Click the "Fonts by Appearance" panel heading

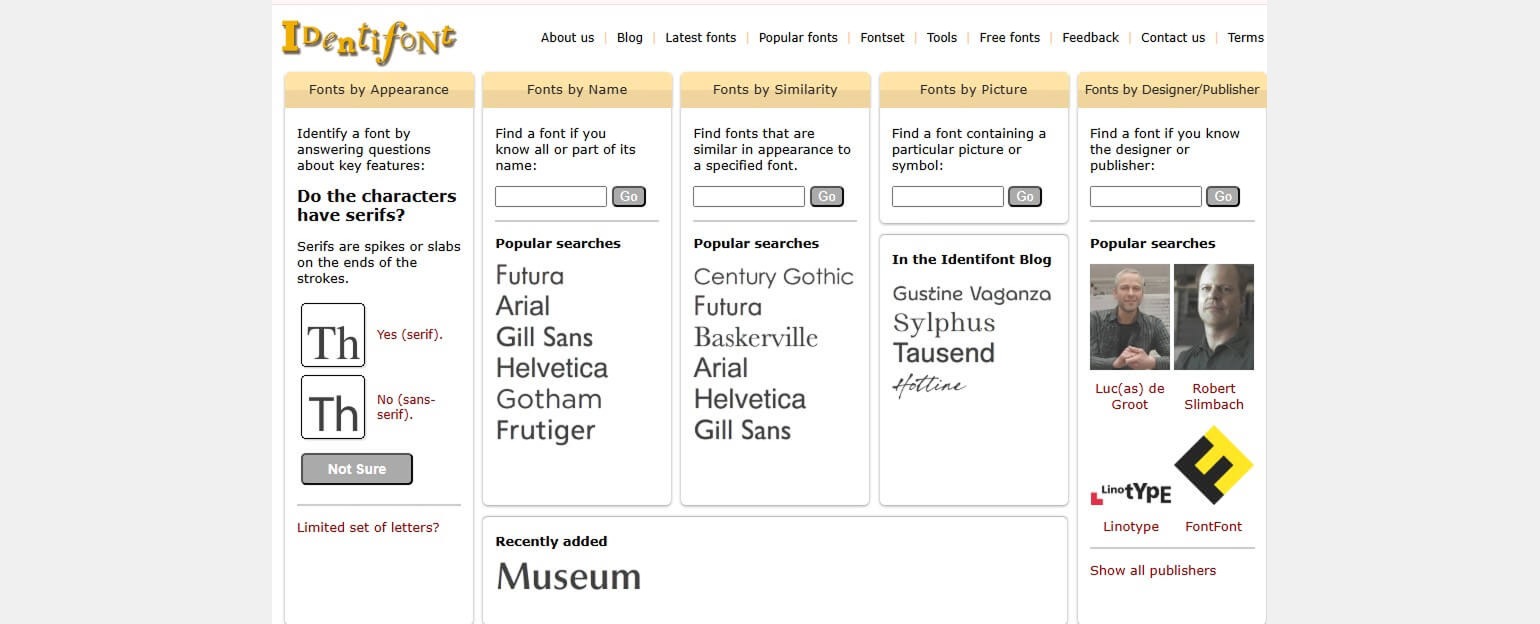(x=379, y=89)
